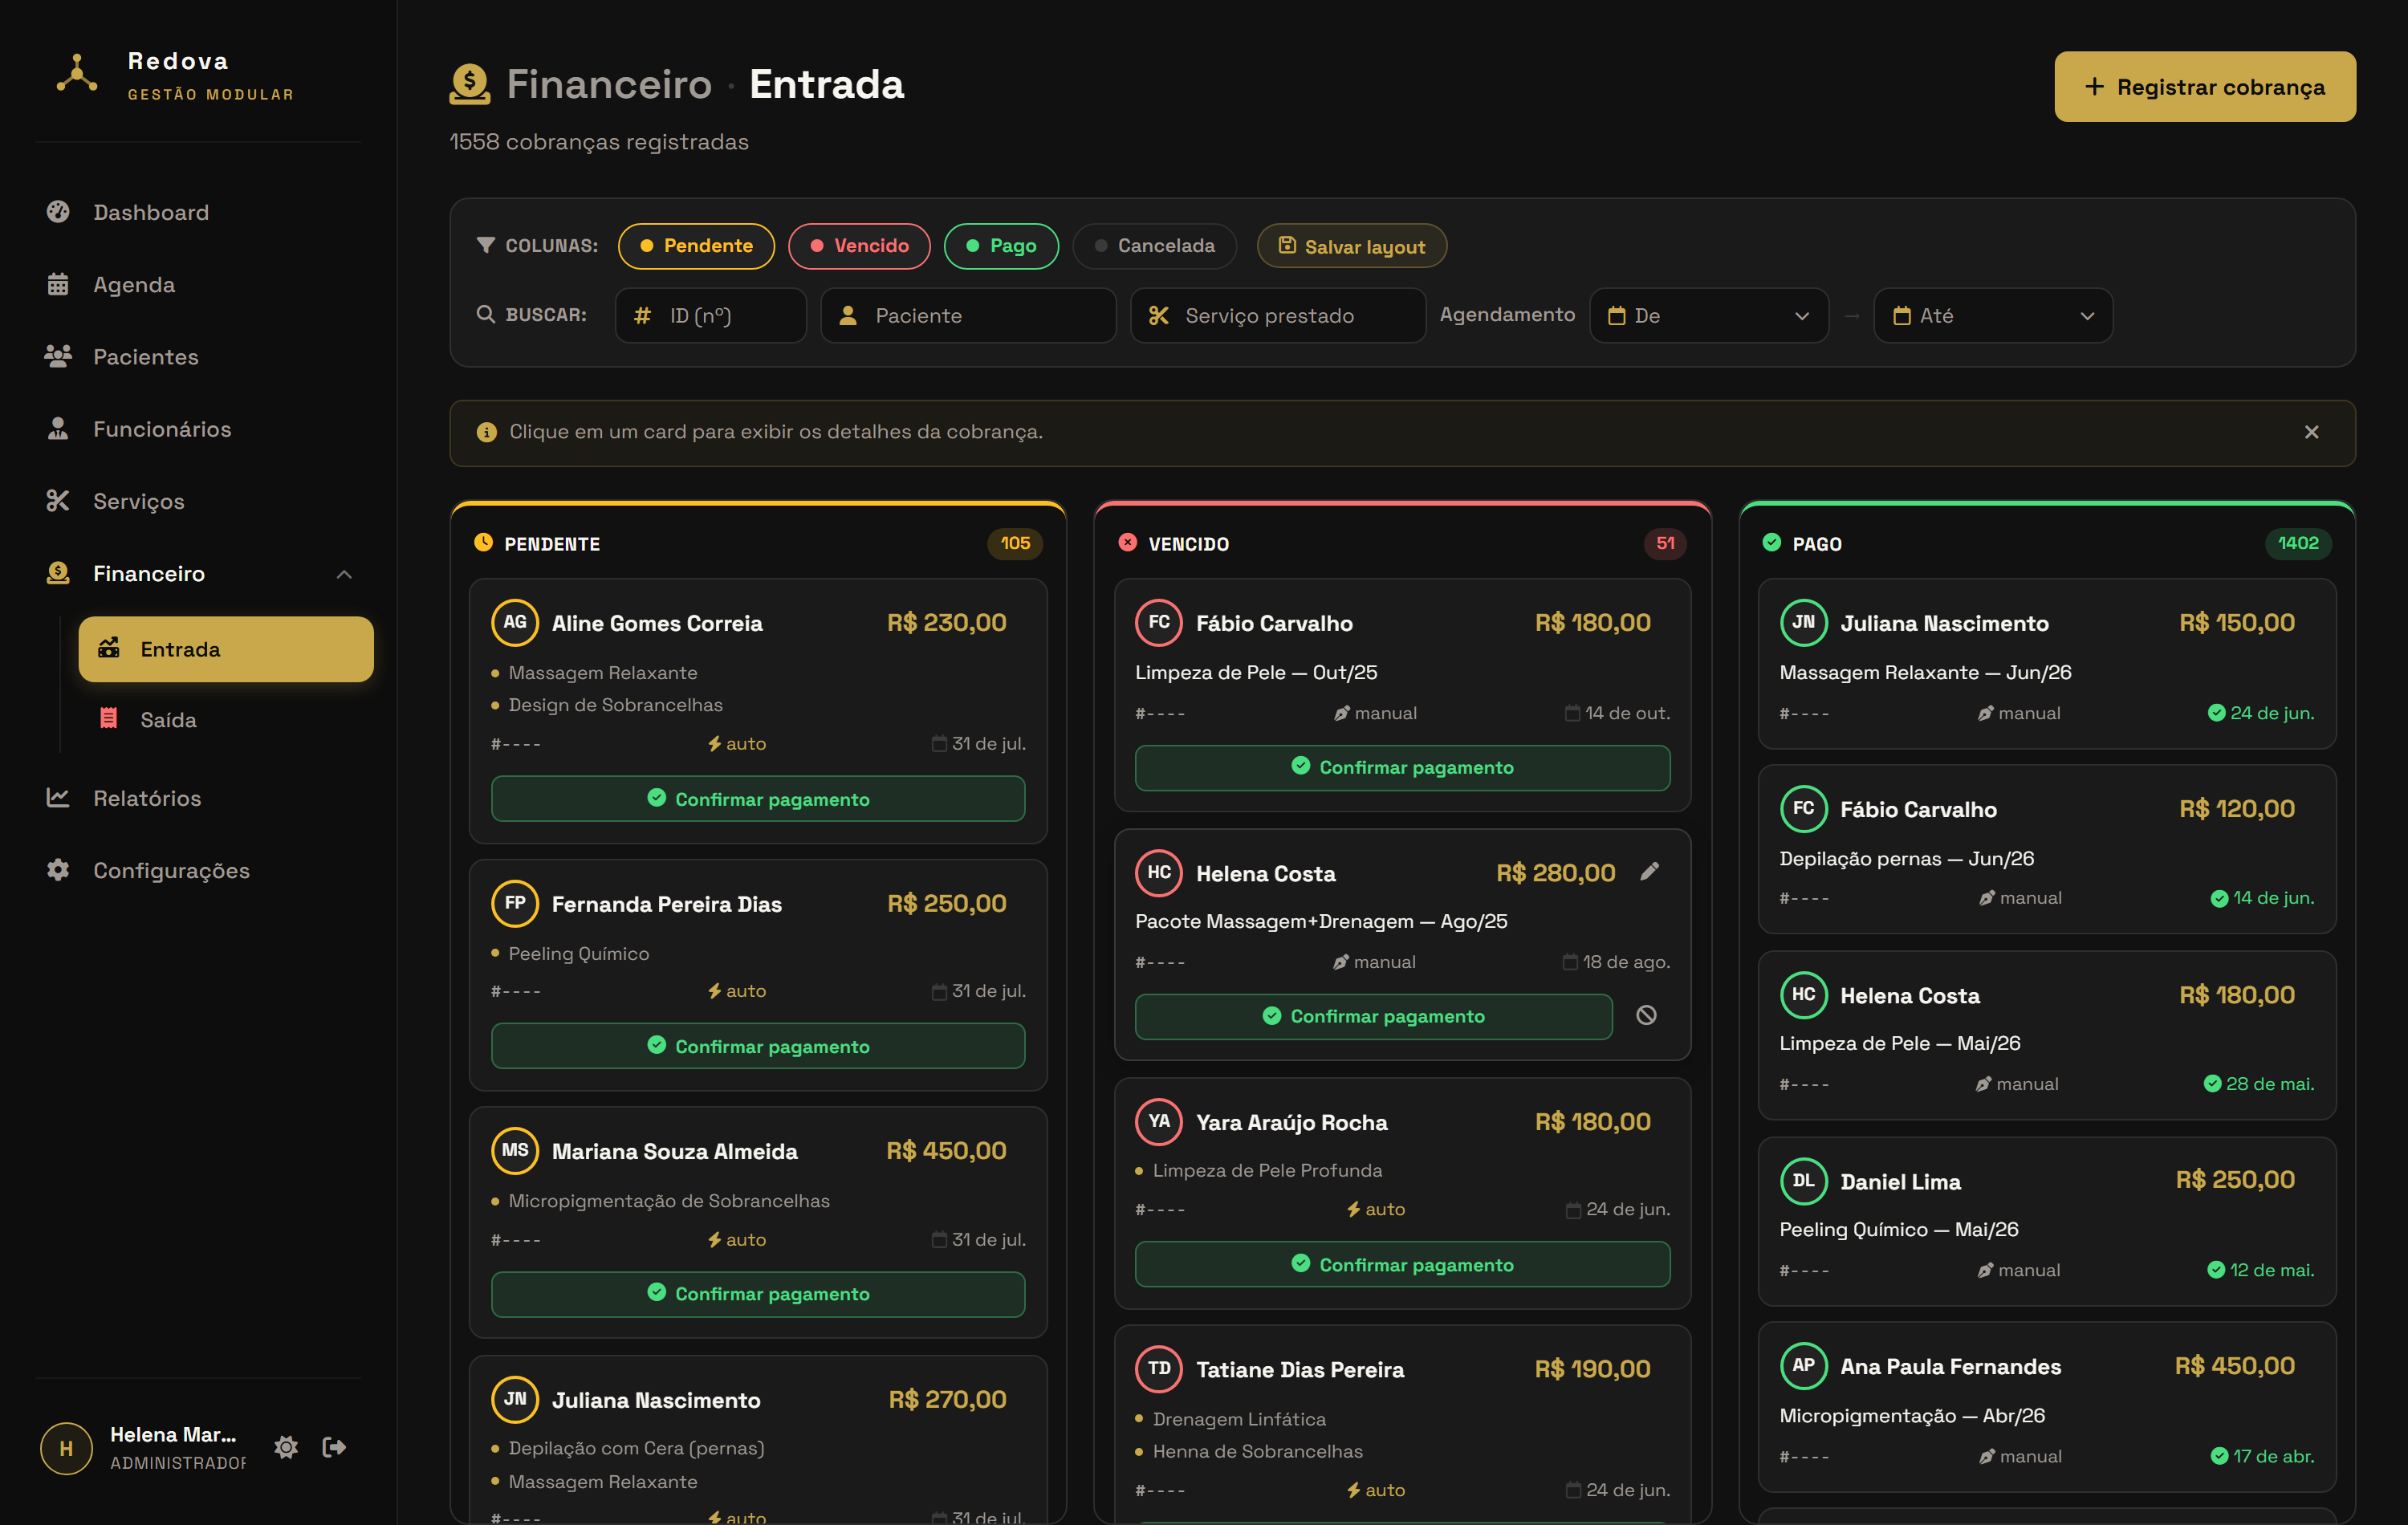This screenshot has height=1525, width=2408.
Task: Click "14 de out." due date on Fábio card
Action: click(x=1627, y=713)
